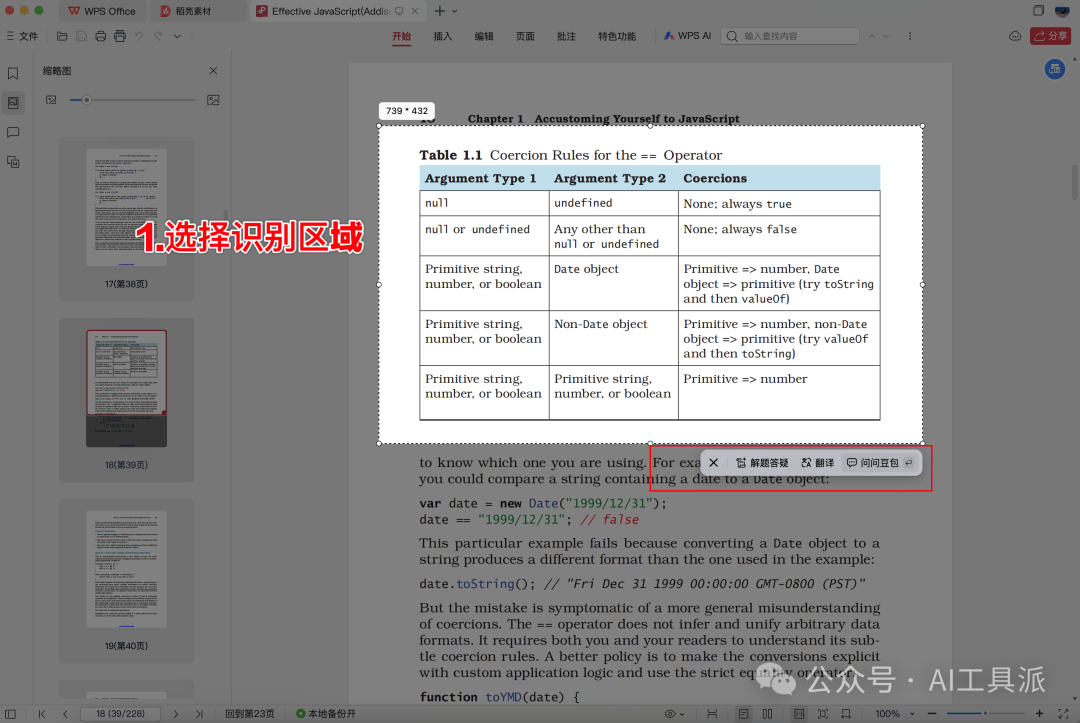Click the 解题答疑 button
This screenshot has width=1080, height=723.
[x=762, y=463]
